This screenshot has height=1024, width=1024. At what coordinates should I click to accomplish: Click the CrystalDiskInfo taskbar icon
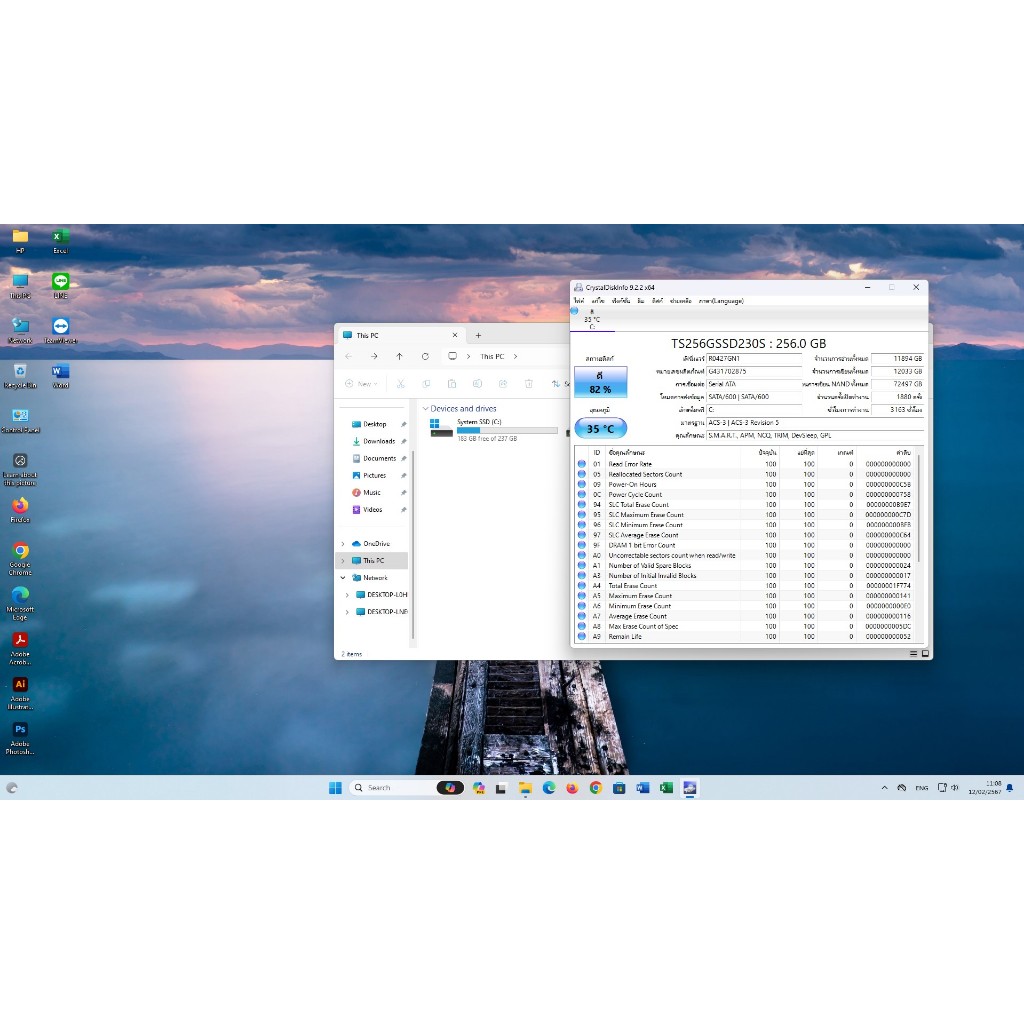coord(689,788)
